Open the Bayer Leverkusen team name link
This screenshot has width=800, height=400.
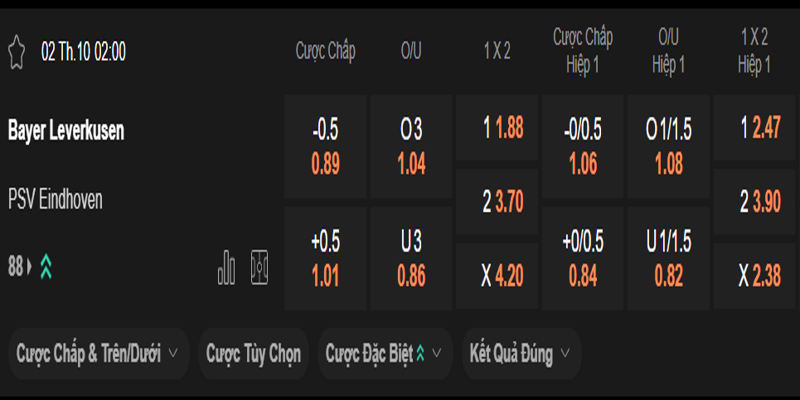66,130
